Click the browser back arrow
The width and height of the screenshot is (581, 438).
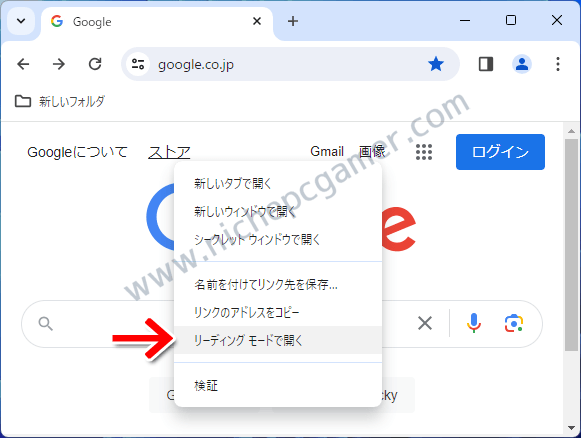[x=23, y=64]
